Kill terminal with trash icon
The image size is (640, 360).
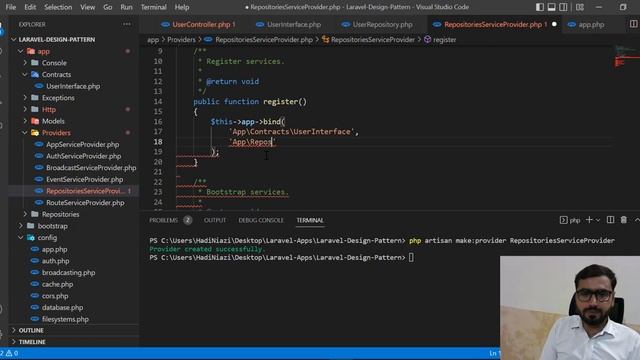tap(624, 220)
